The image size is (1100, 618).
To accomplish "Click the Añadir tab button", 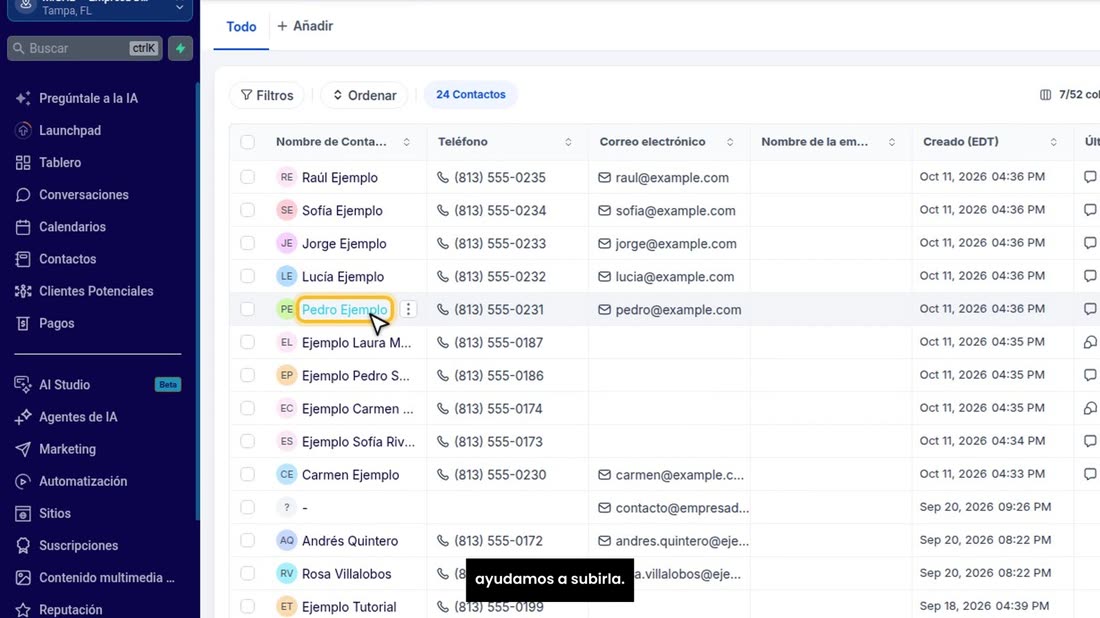I will 305,26.
